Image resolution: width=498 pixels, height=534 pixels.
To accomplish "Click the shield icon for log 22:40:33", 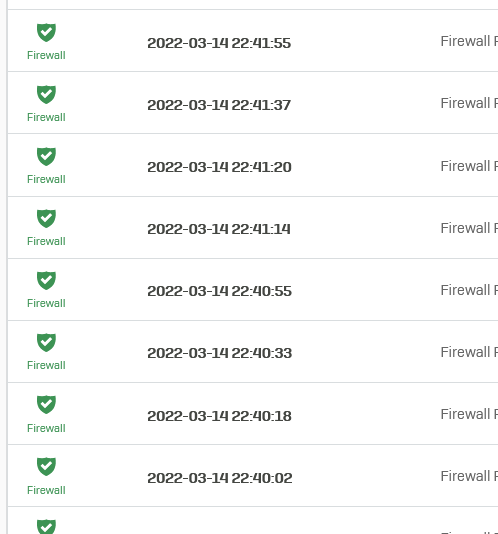I will pyautogui.click(x=46, y=342).
